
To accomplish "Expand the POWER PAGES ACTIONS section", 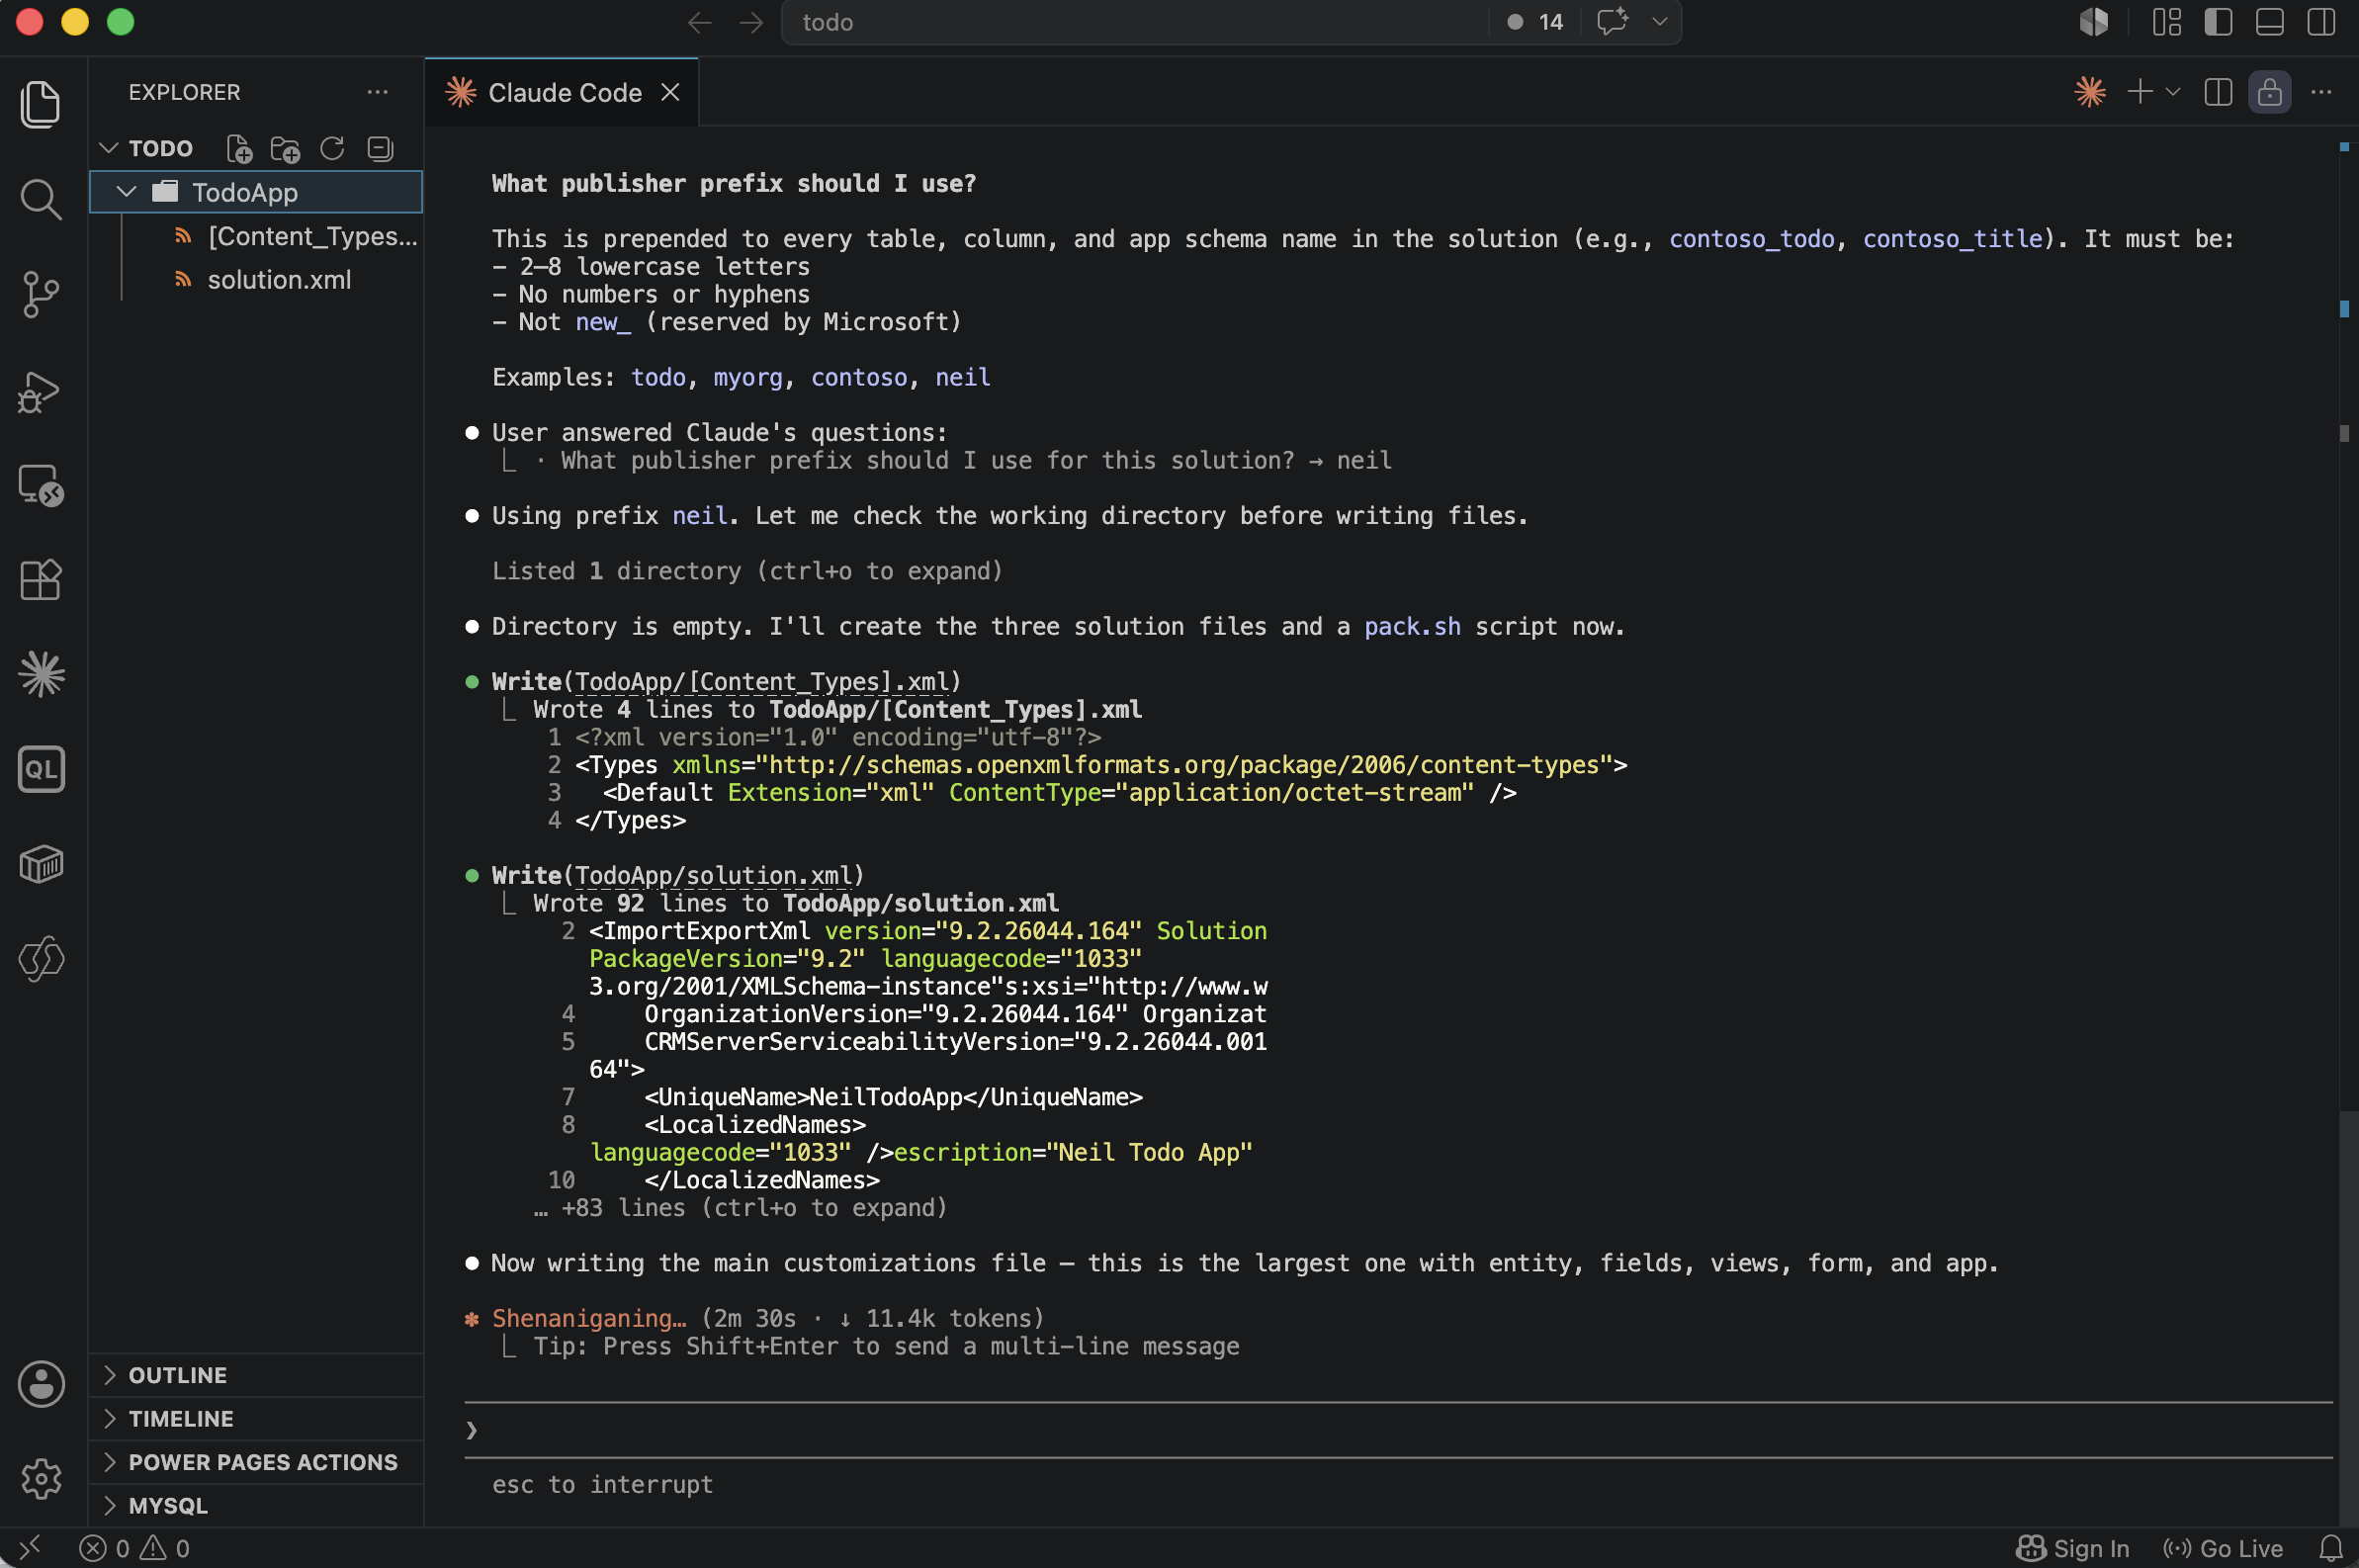I will point(256,1462).
